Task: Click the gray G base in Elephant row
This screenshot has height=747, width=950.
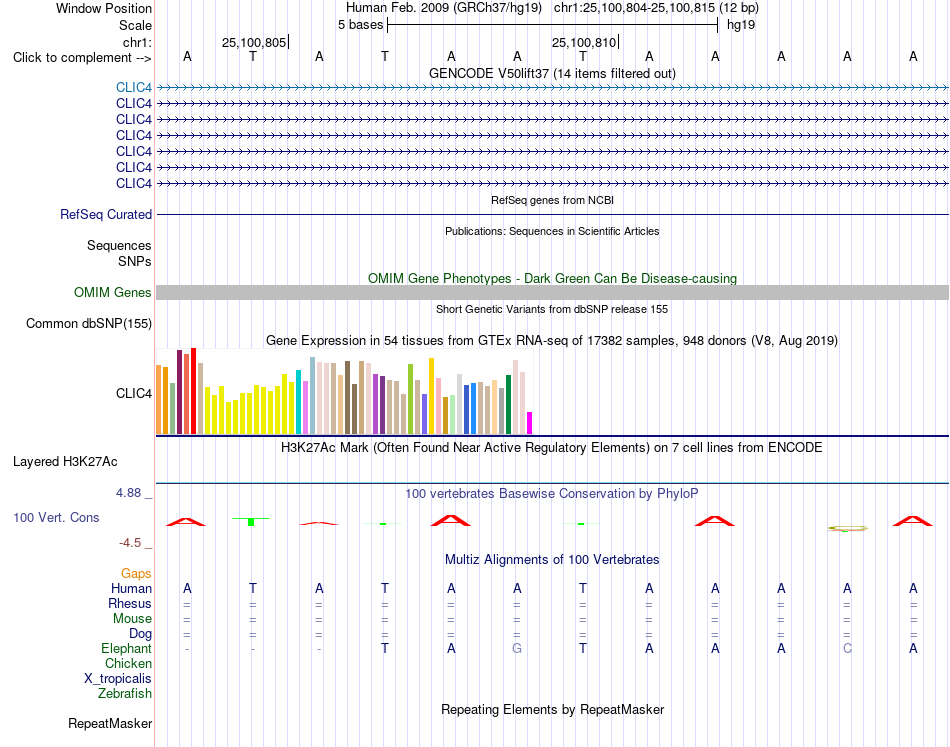Action: point(517,648)
